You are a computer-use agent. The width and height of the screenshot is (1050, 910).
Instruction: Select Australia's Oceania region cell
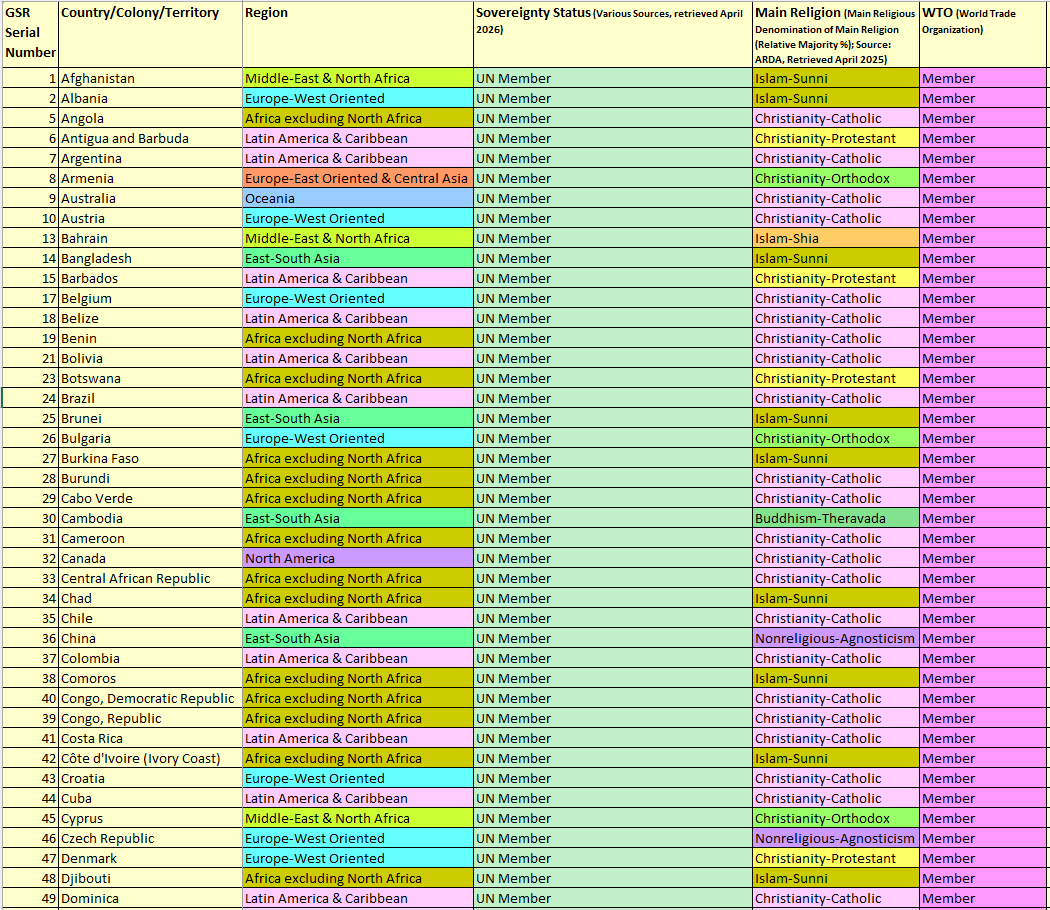358,199
